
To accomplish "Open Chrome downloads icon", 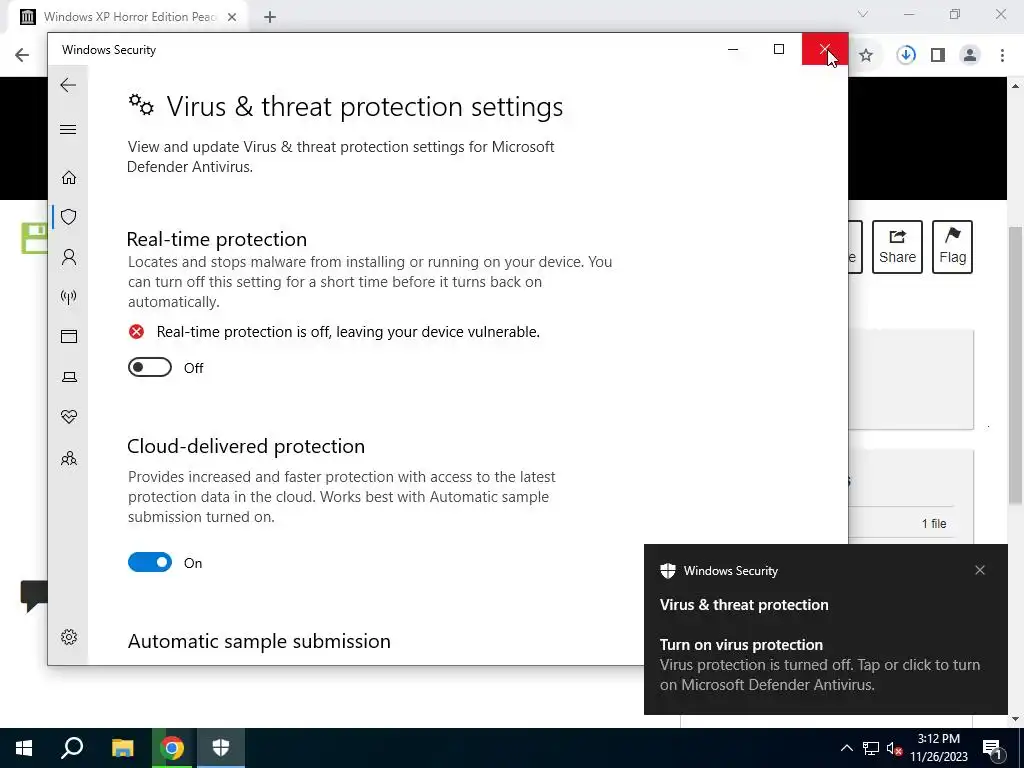I will pyautogui.click(x=906, y=55).
